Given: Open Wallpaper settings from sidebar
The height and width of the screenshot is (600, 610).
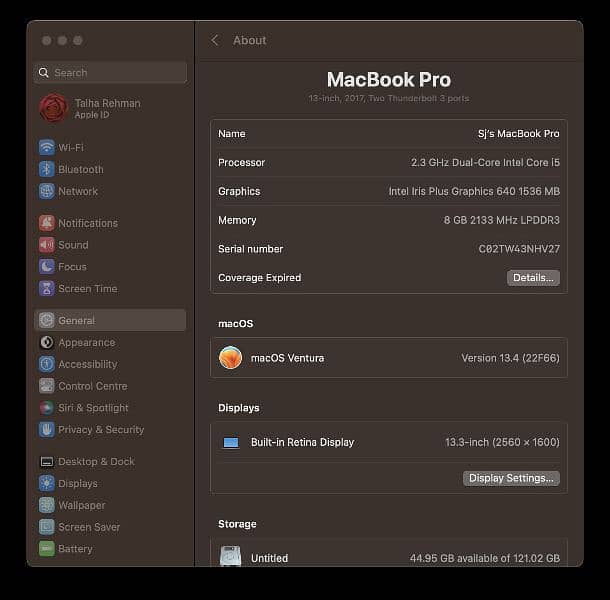Looking at the screenshot, I should pos(81,505).
